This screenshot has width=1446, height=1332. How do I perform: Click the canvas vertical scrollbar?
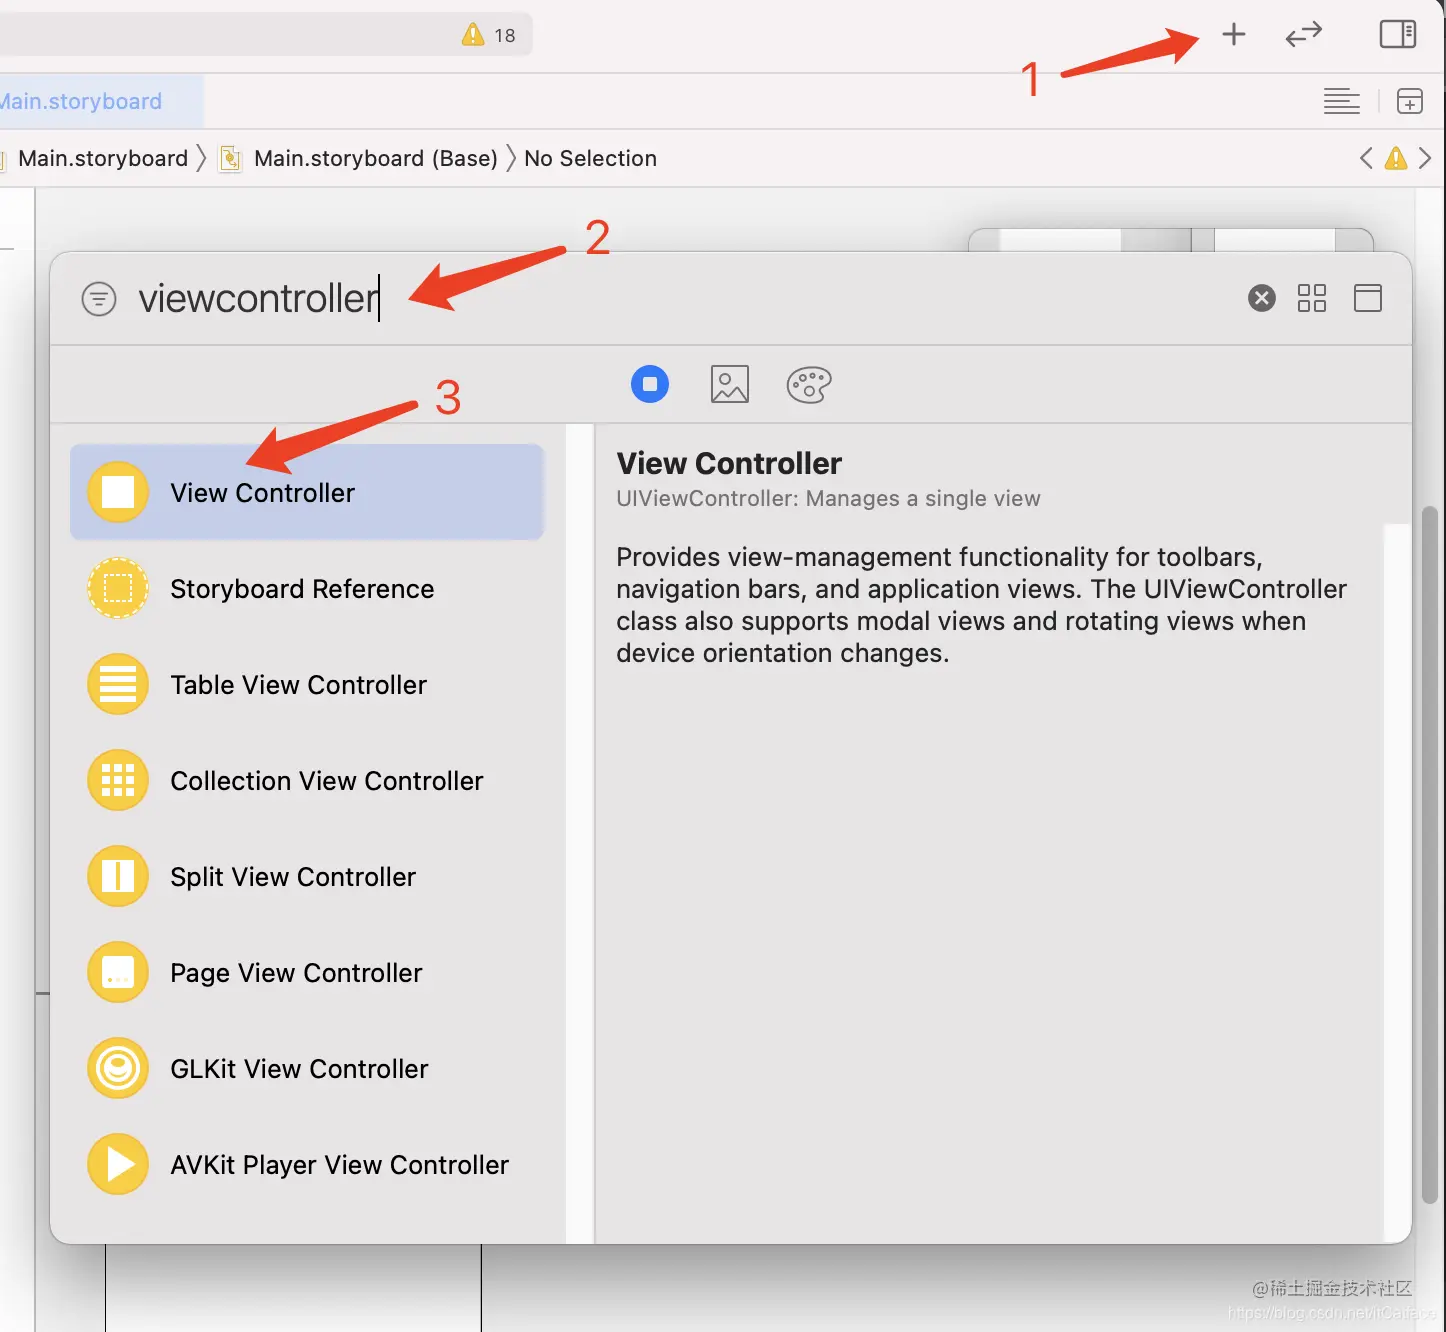point(1429,855)
